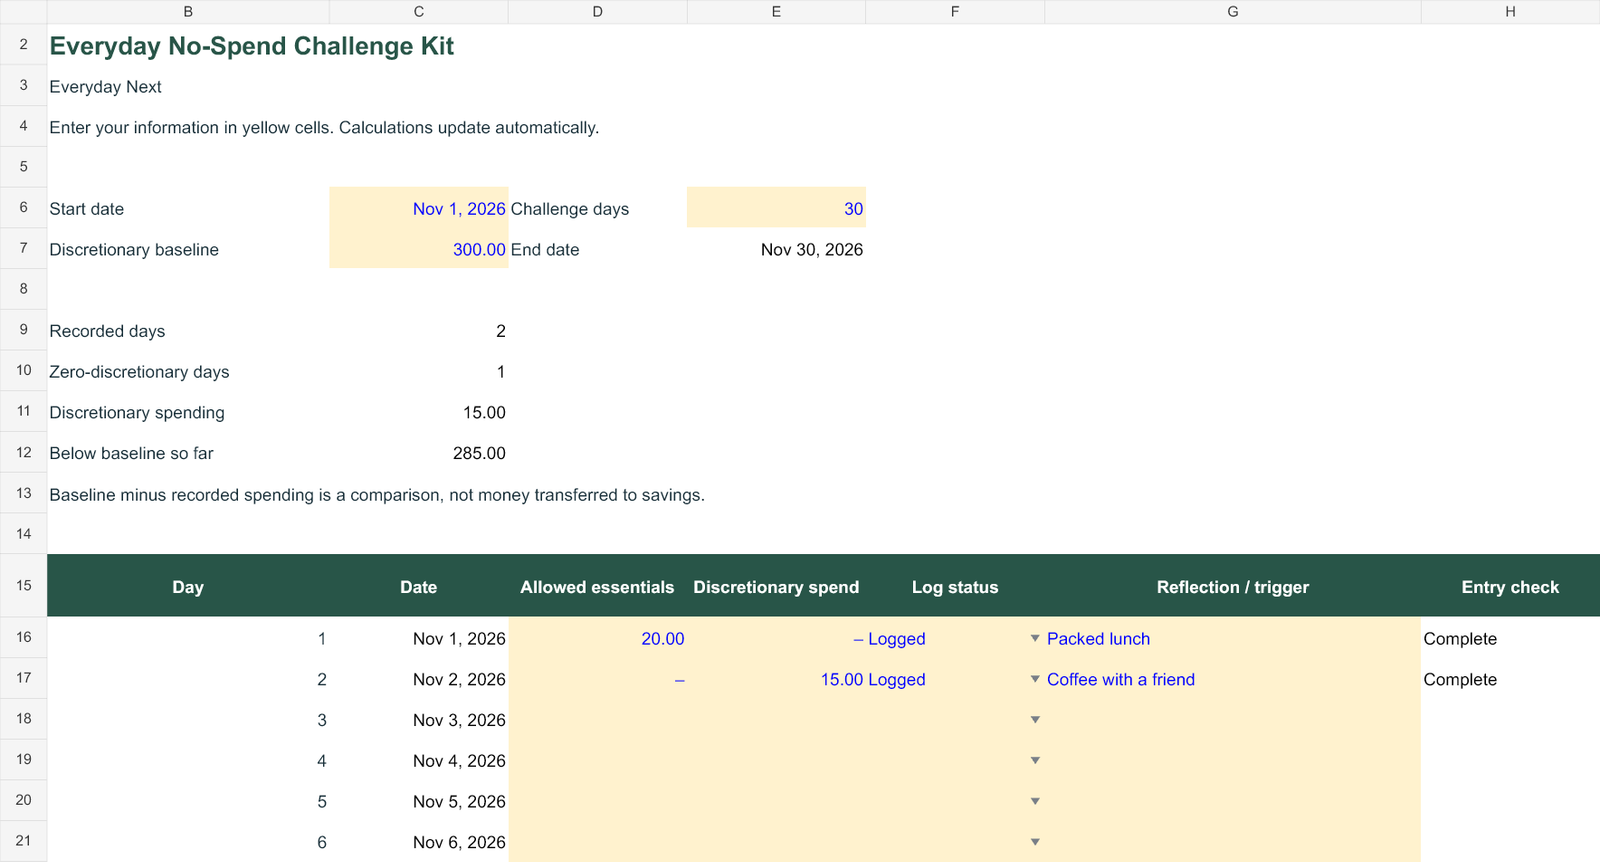
Task: Click the Reflection cell for Nov 4 row
Action: [1233, 761]
